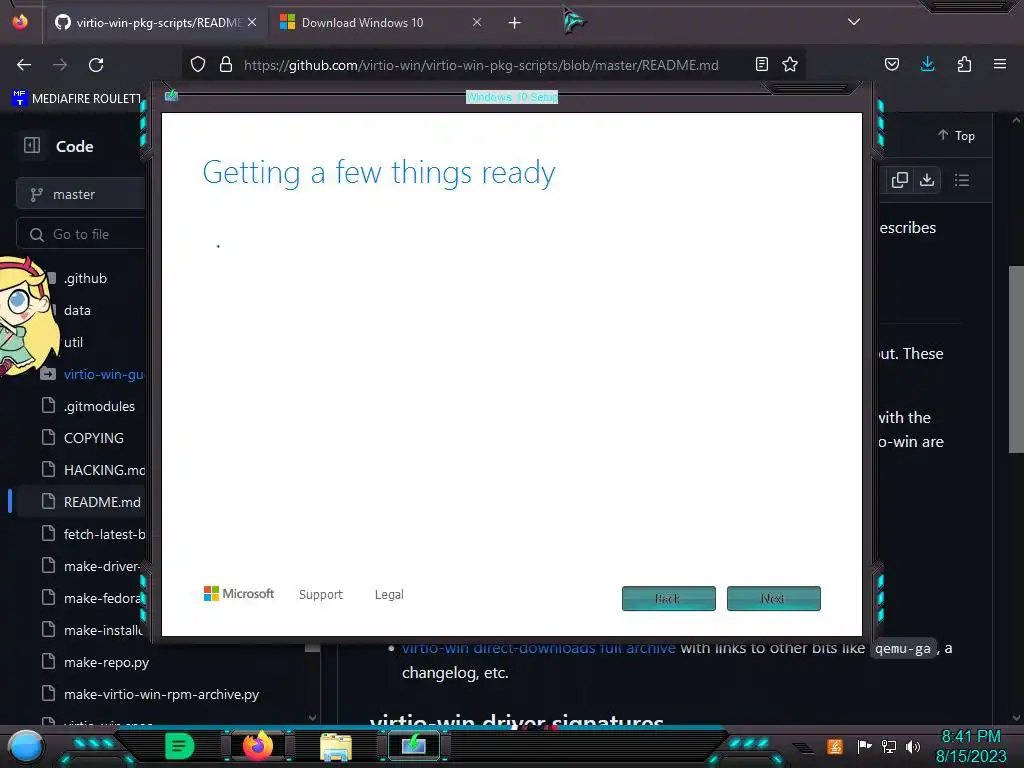Screen dimensions: 1024x768
Task: Bookmark this page with the star icon
Action: [790, 64]
